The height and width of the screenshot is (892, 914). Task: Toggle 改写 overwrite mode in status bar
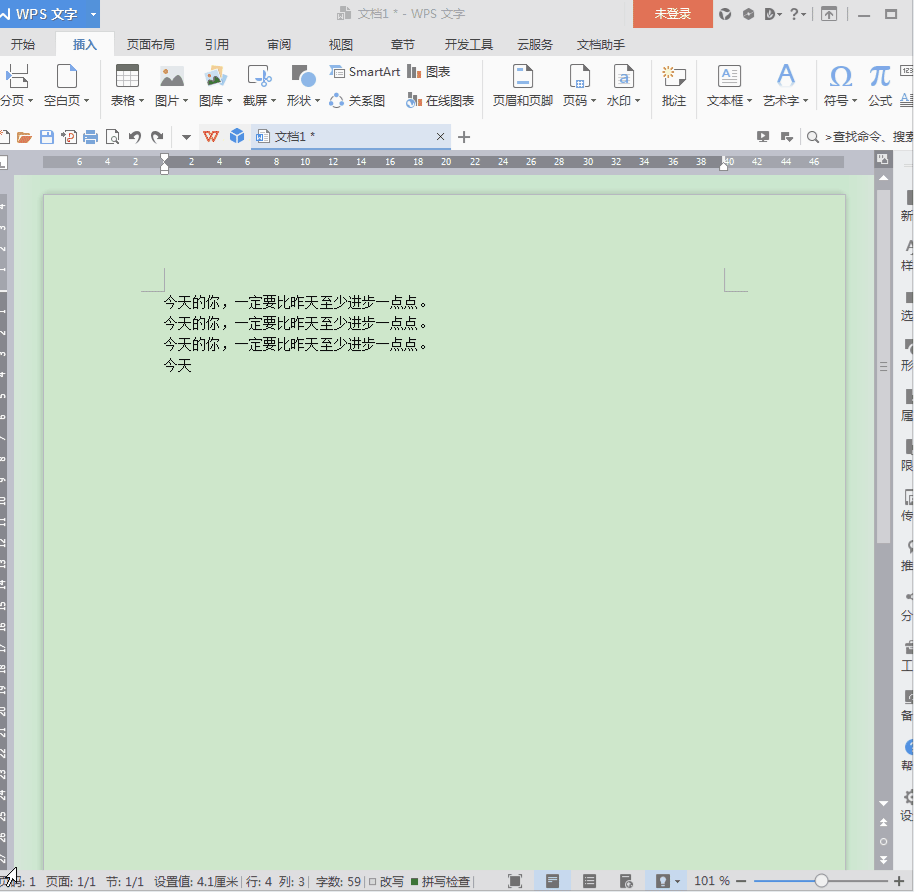(x=386, y=882)
